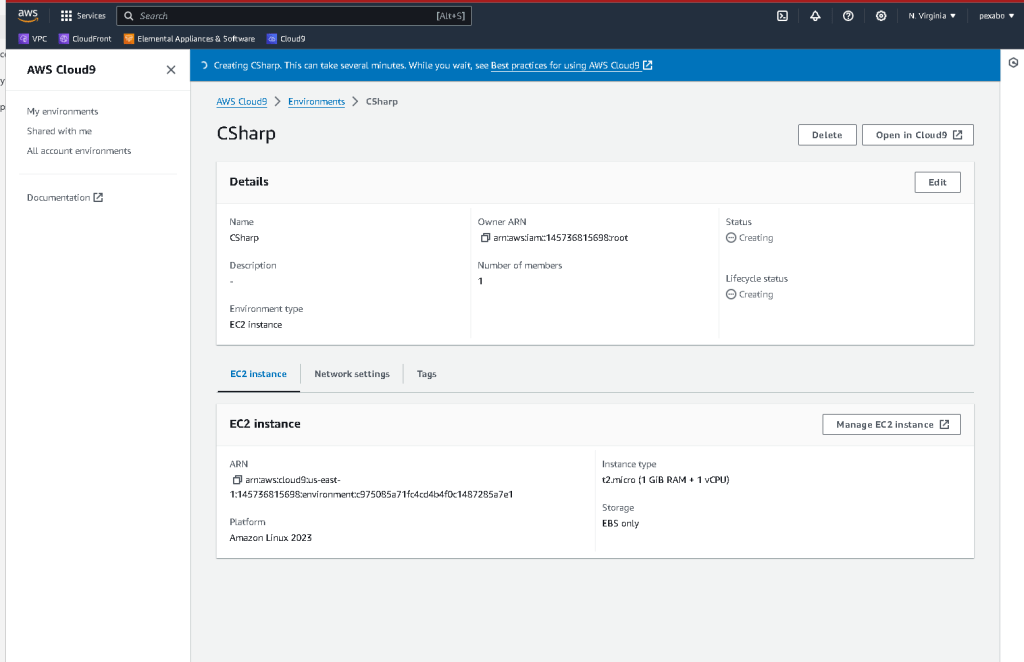Click the search magnifier icon

click(129, 16)
